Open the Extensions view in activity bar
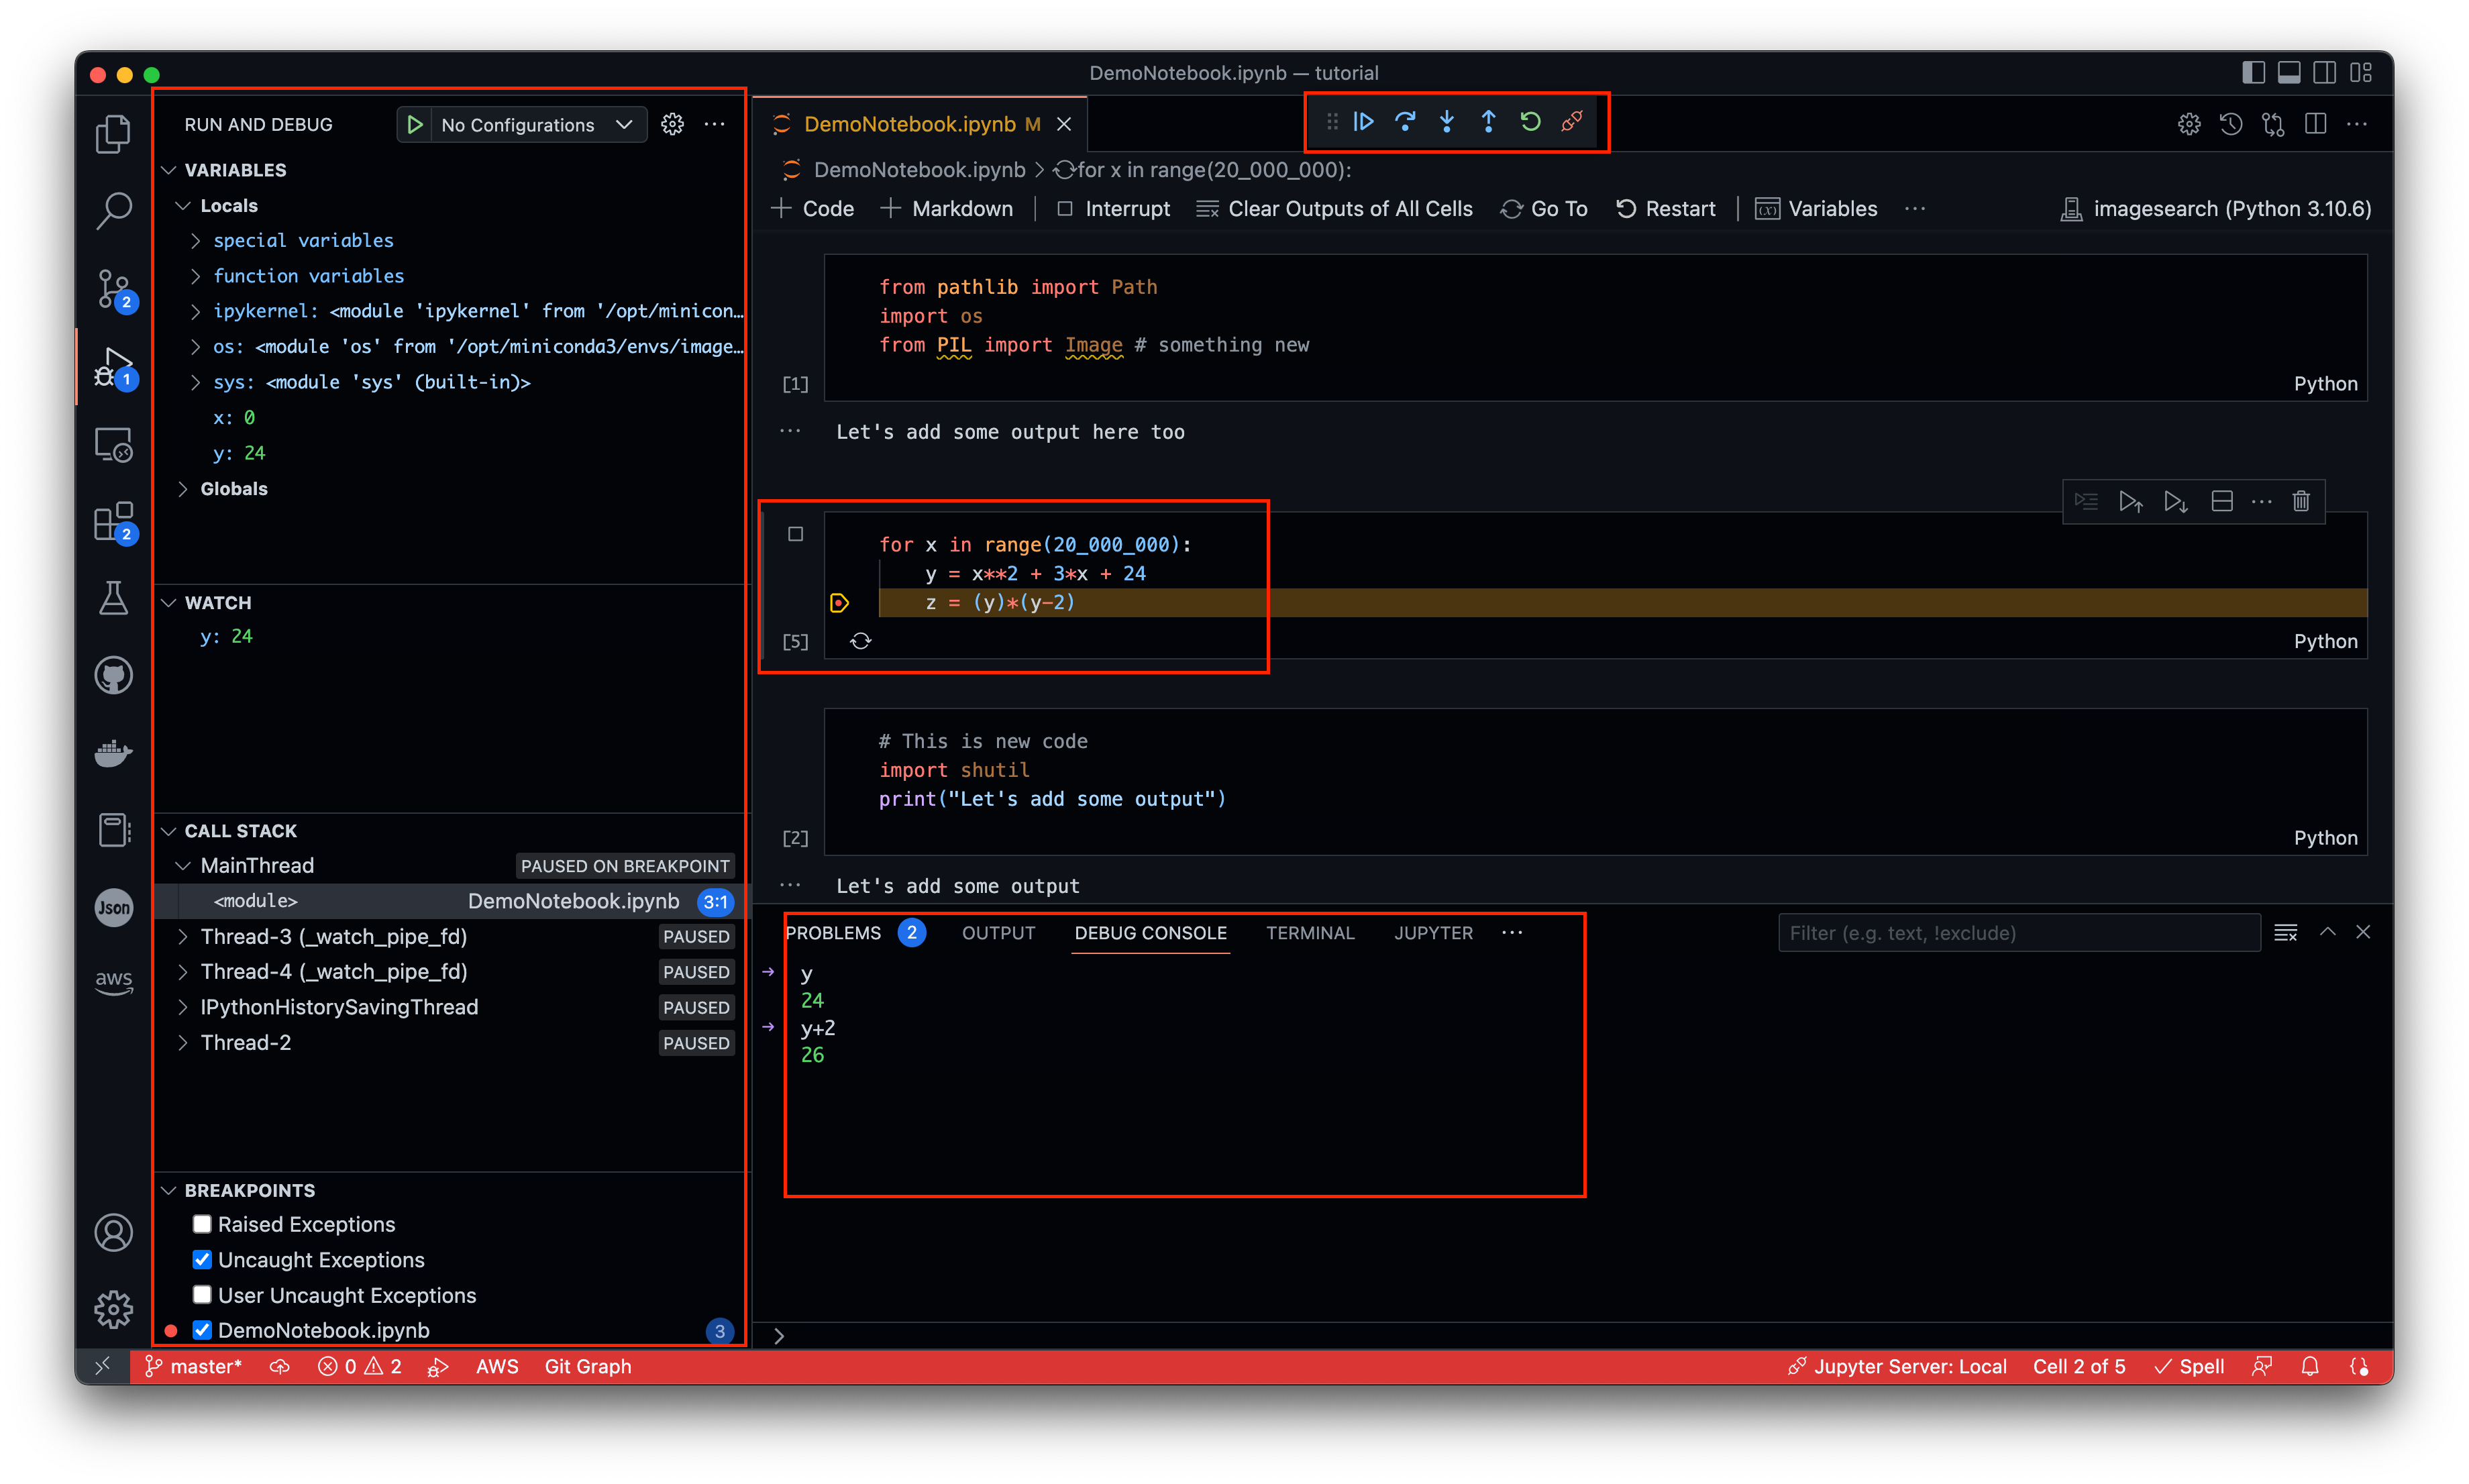The height and width of the screenshot is (1484, 2469). point(113,522)
